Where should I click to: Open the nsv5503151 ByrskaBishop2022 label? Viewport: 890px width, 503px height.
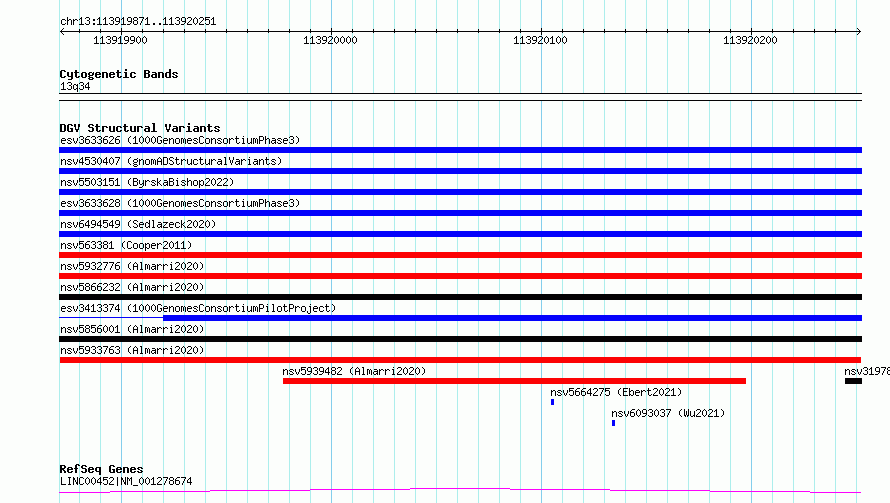click(x=147, y=182)
